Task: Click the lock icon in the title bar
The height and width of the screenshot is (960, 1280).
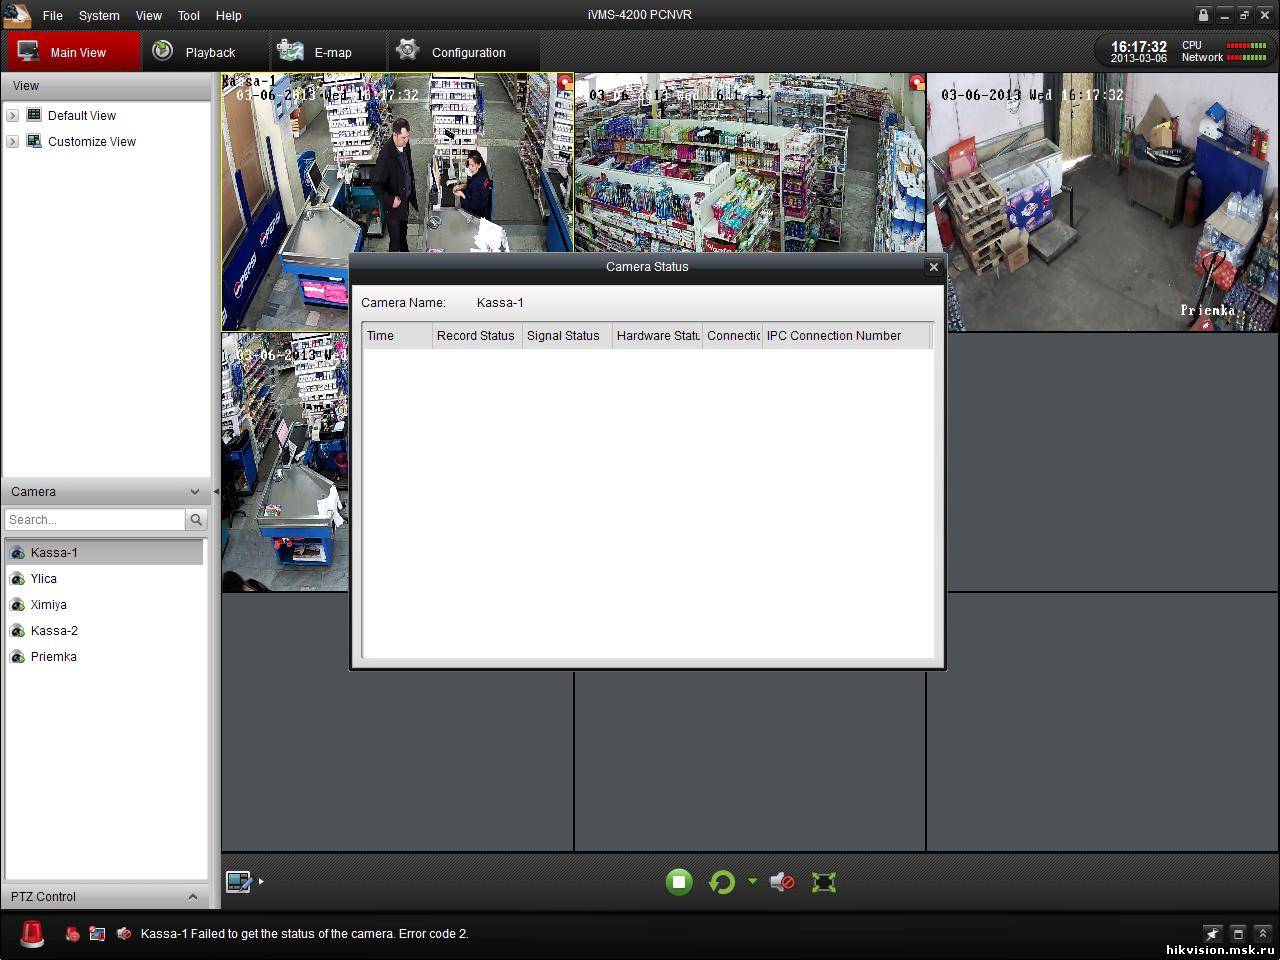Action: pyautogui.click(x=1203, y=15)
